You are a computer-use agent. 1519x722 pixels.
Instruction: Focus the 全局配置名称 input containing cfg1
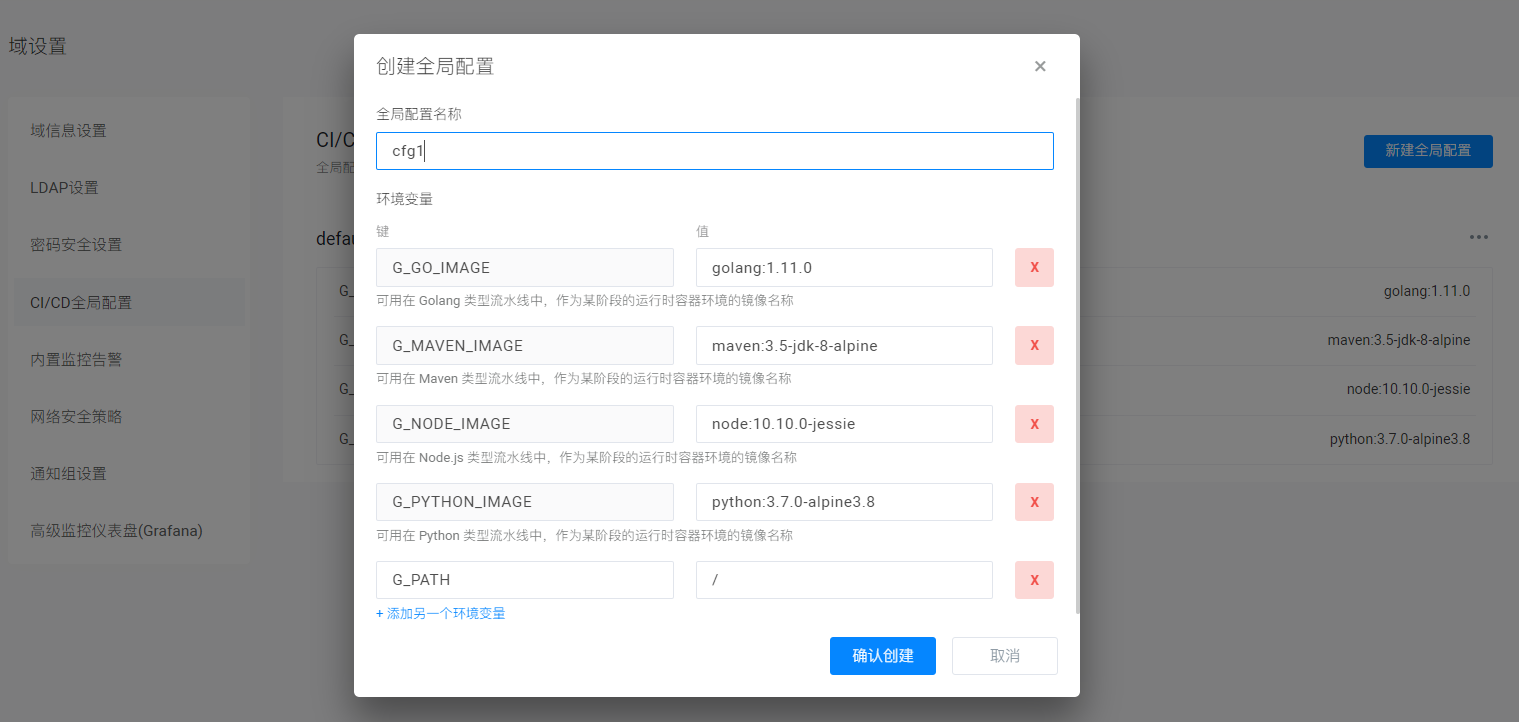pos(714,151)
